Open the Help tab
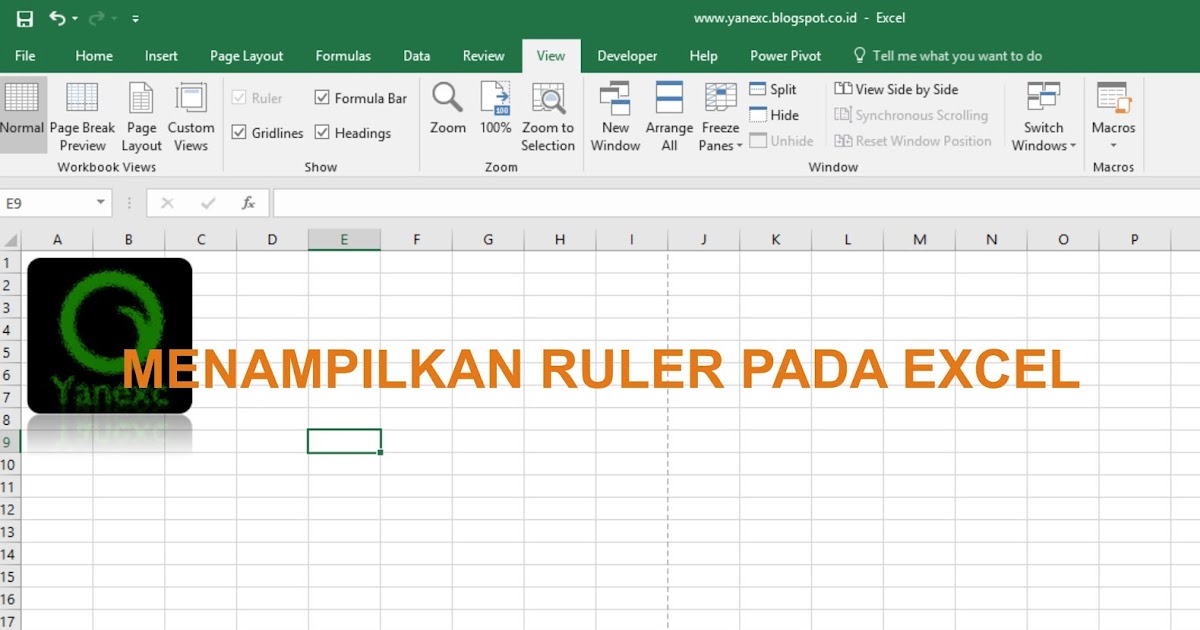The image size is (1200, 630). click(x=704, y=56)
